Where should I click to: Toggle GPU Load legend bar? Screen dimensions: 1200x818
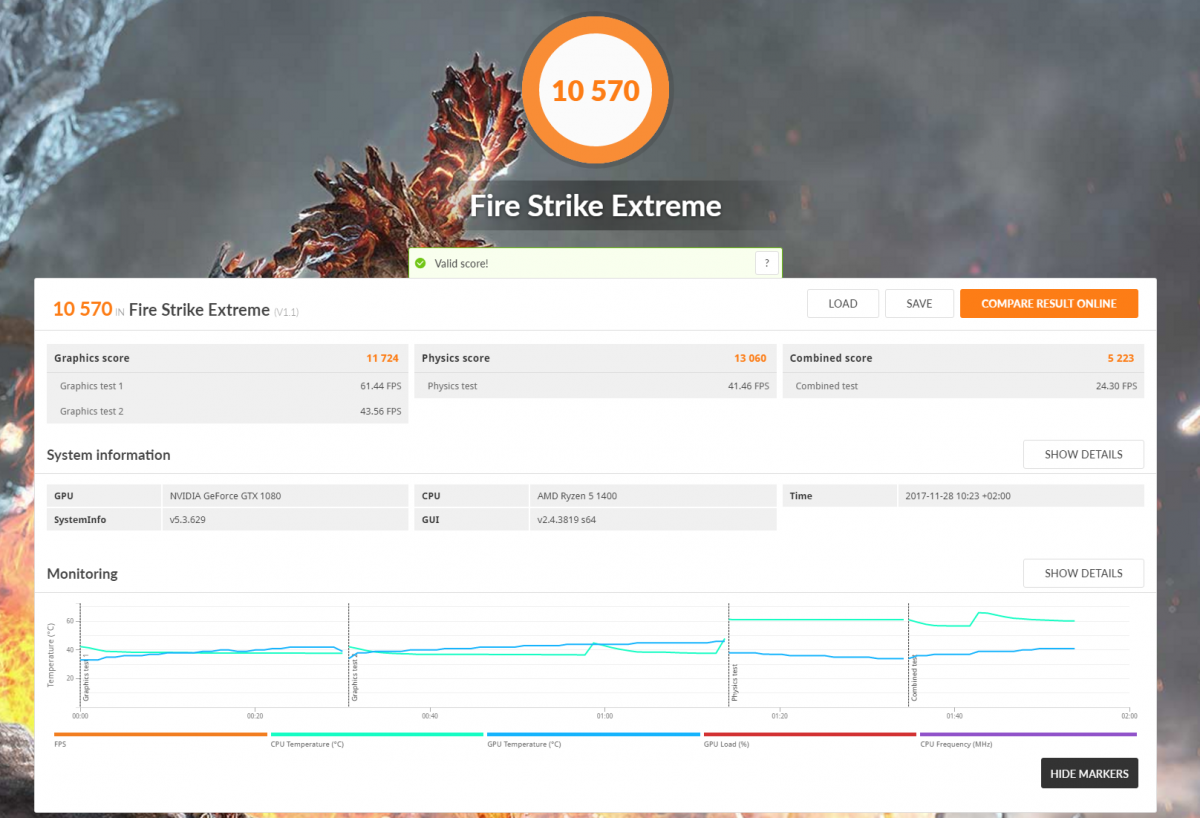(x=810, y=734)
